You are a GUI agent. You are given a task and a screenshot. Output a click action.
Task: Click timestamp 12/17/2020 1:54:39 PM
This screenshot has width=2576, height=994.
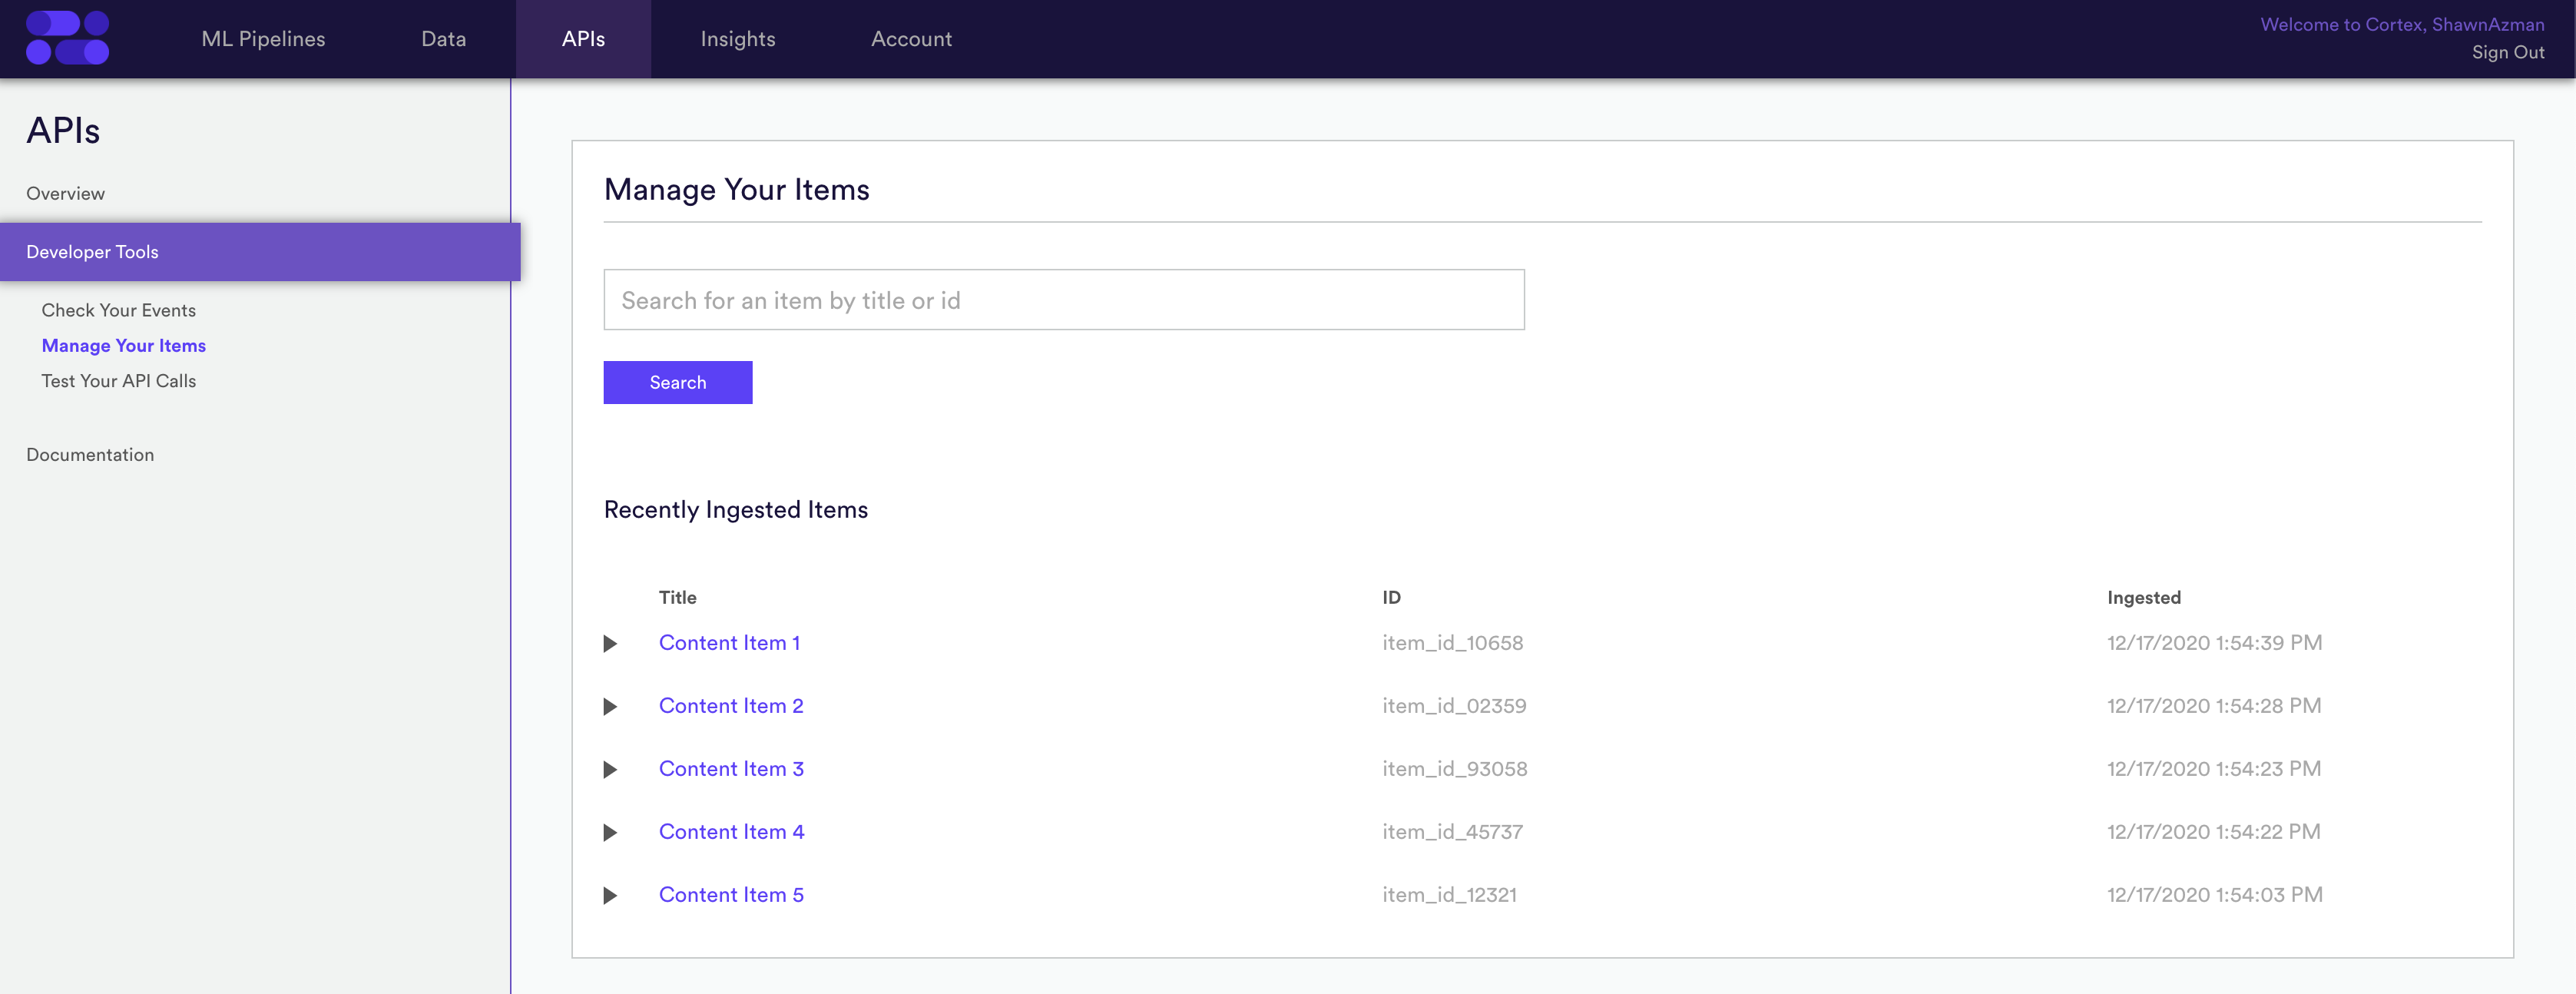coord(2214,643)
